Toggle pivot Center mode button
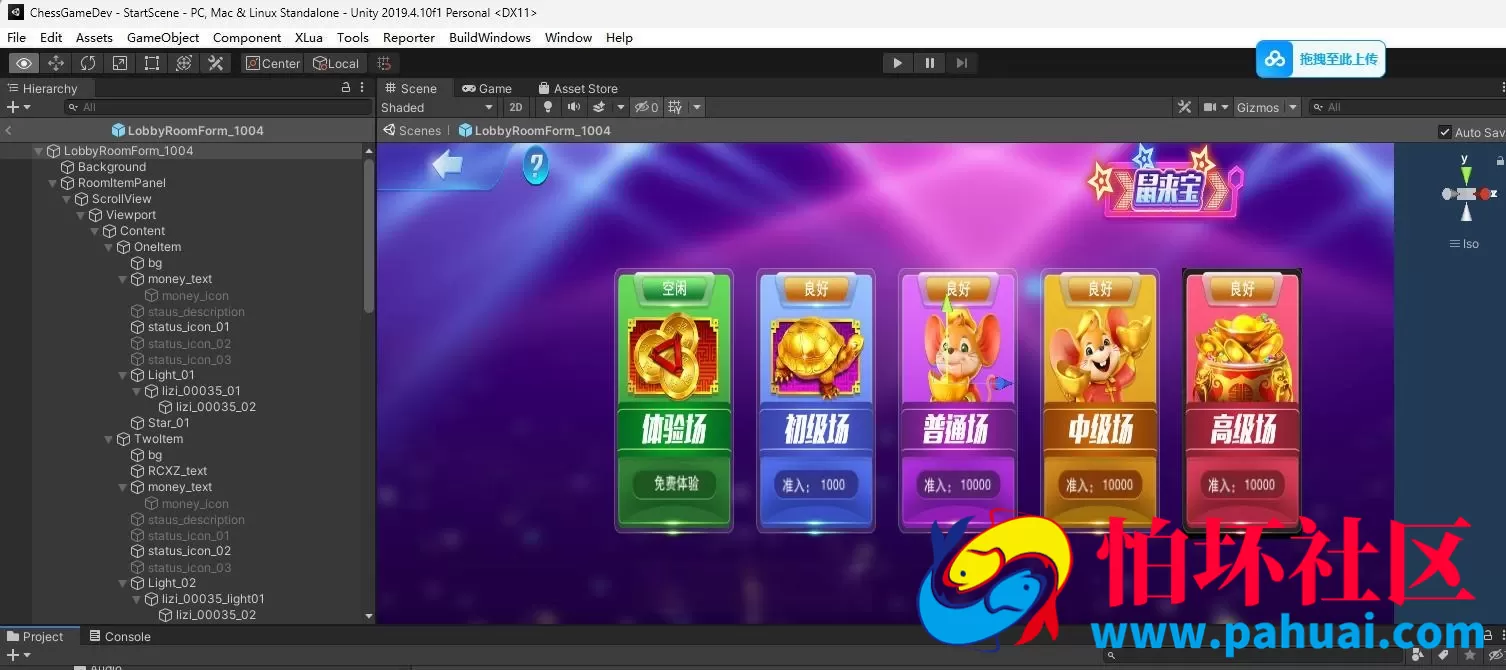 [x=271, y=63]
